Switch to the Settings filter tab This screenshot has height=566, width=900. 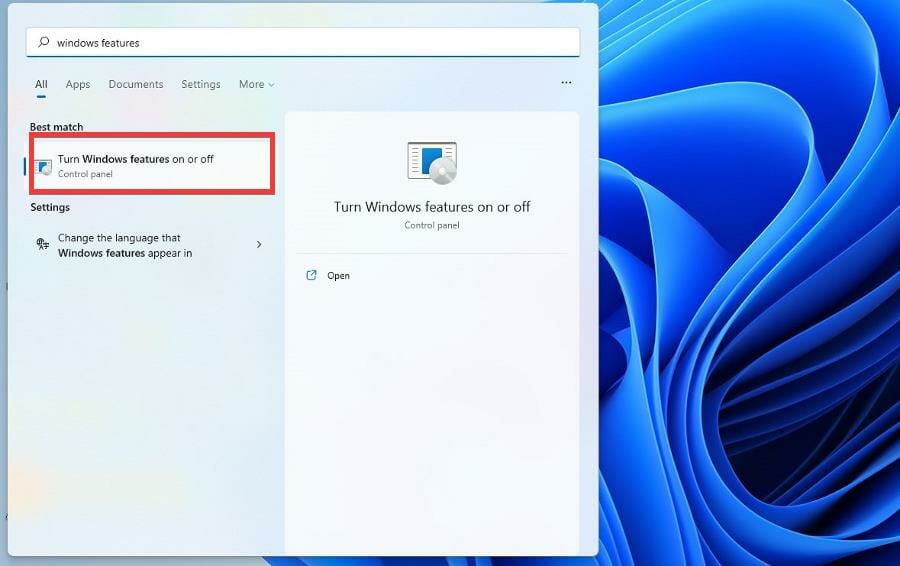point(201,84)
